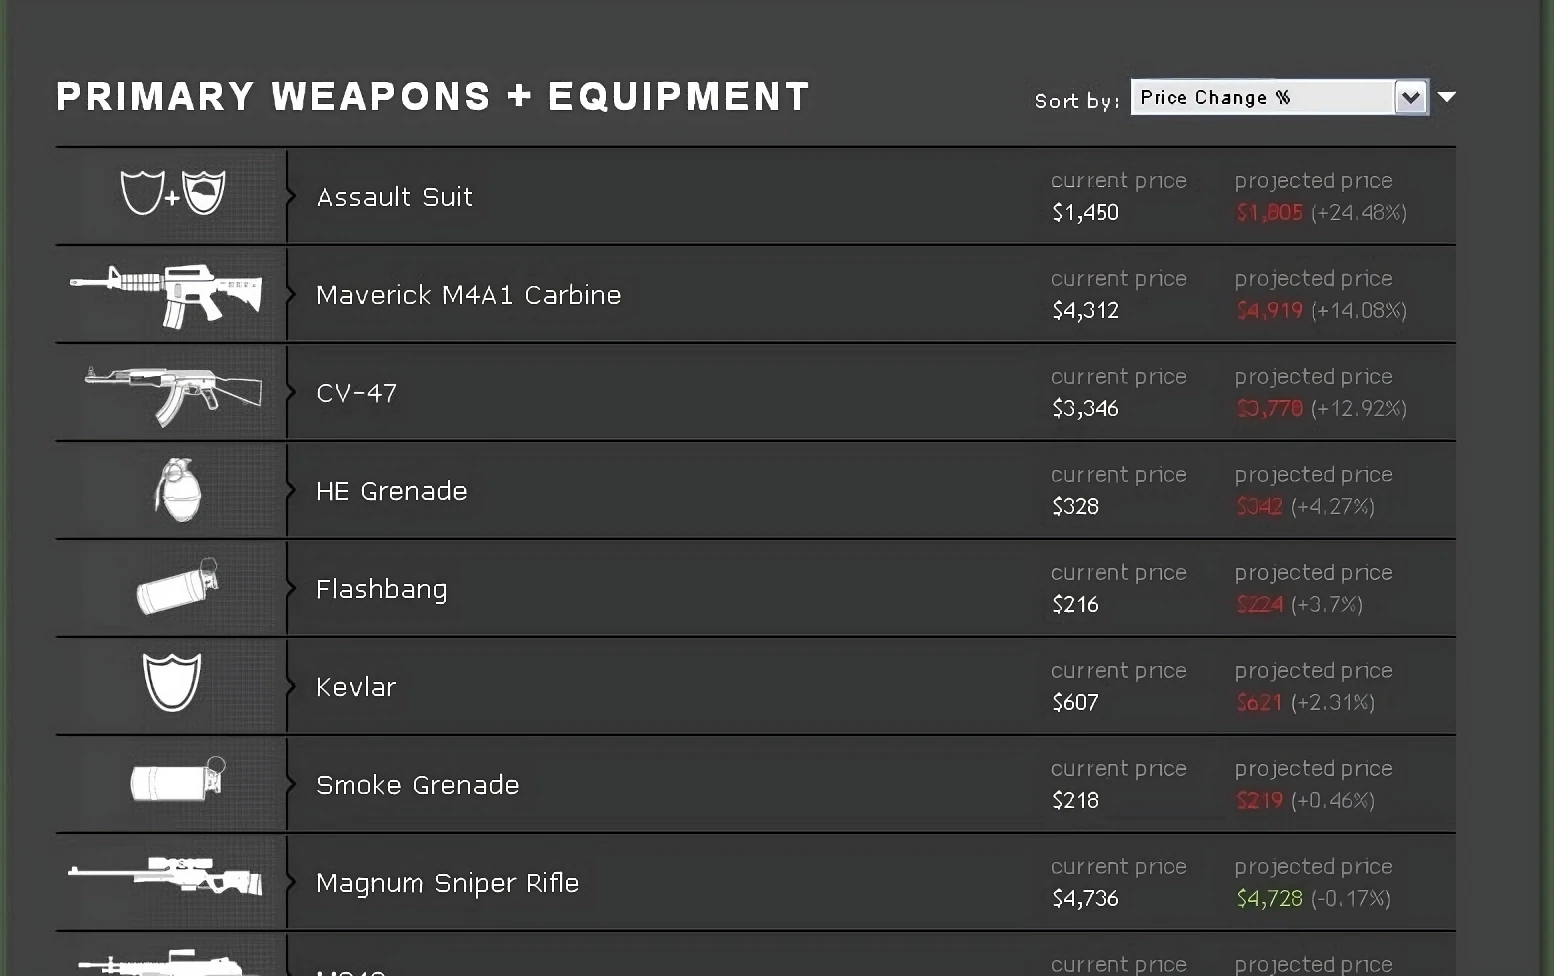This screenshot has height=976, width=1554.
Task: Click the Maverick M4A1 Carbine rifle icon
Action: pyautogui.click(x=167, y=293)
